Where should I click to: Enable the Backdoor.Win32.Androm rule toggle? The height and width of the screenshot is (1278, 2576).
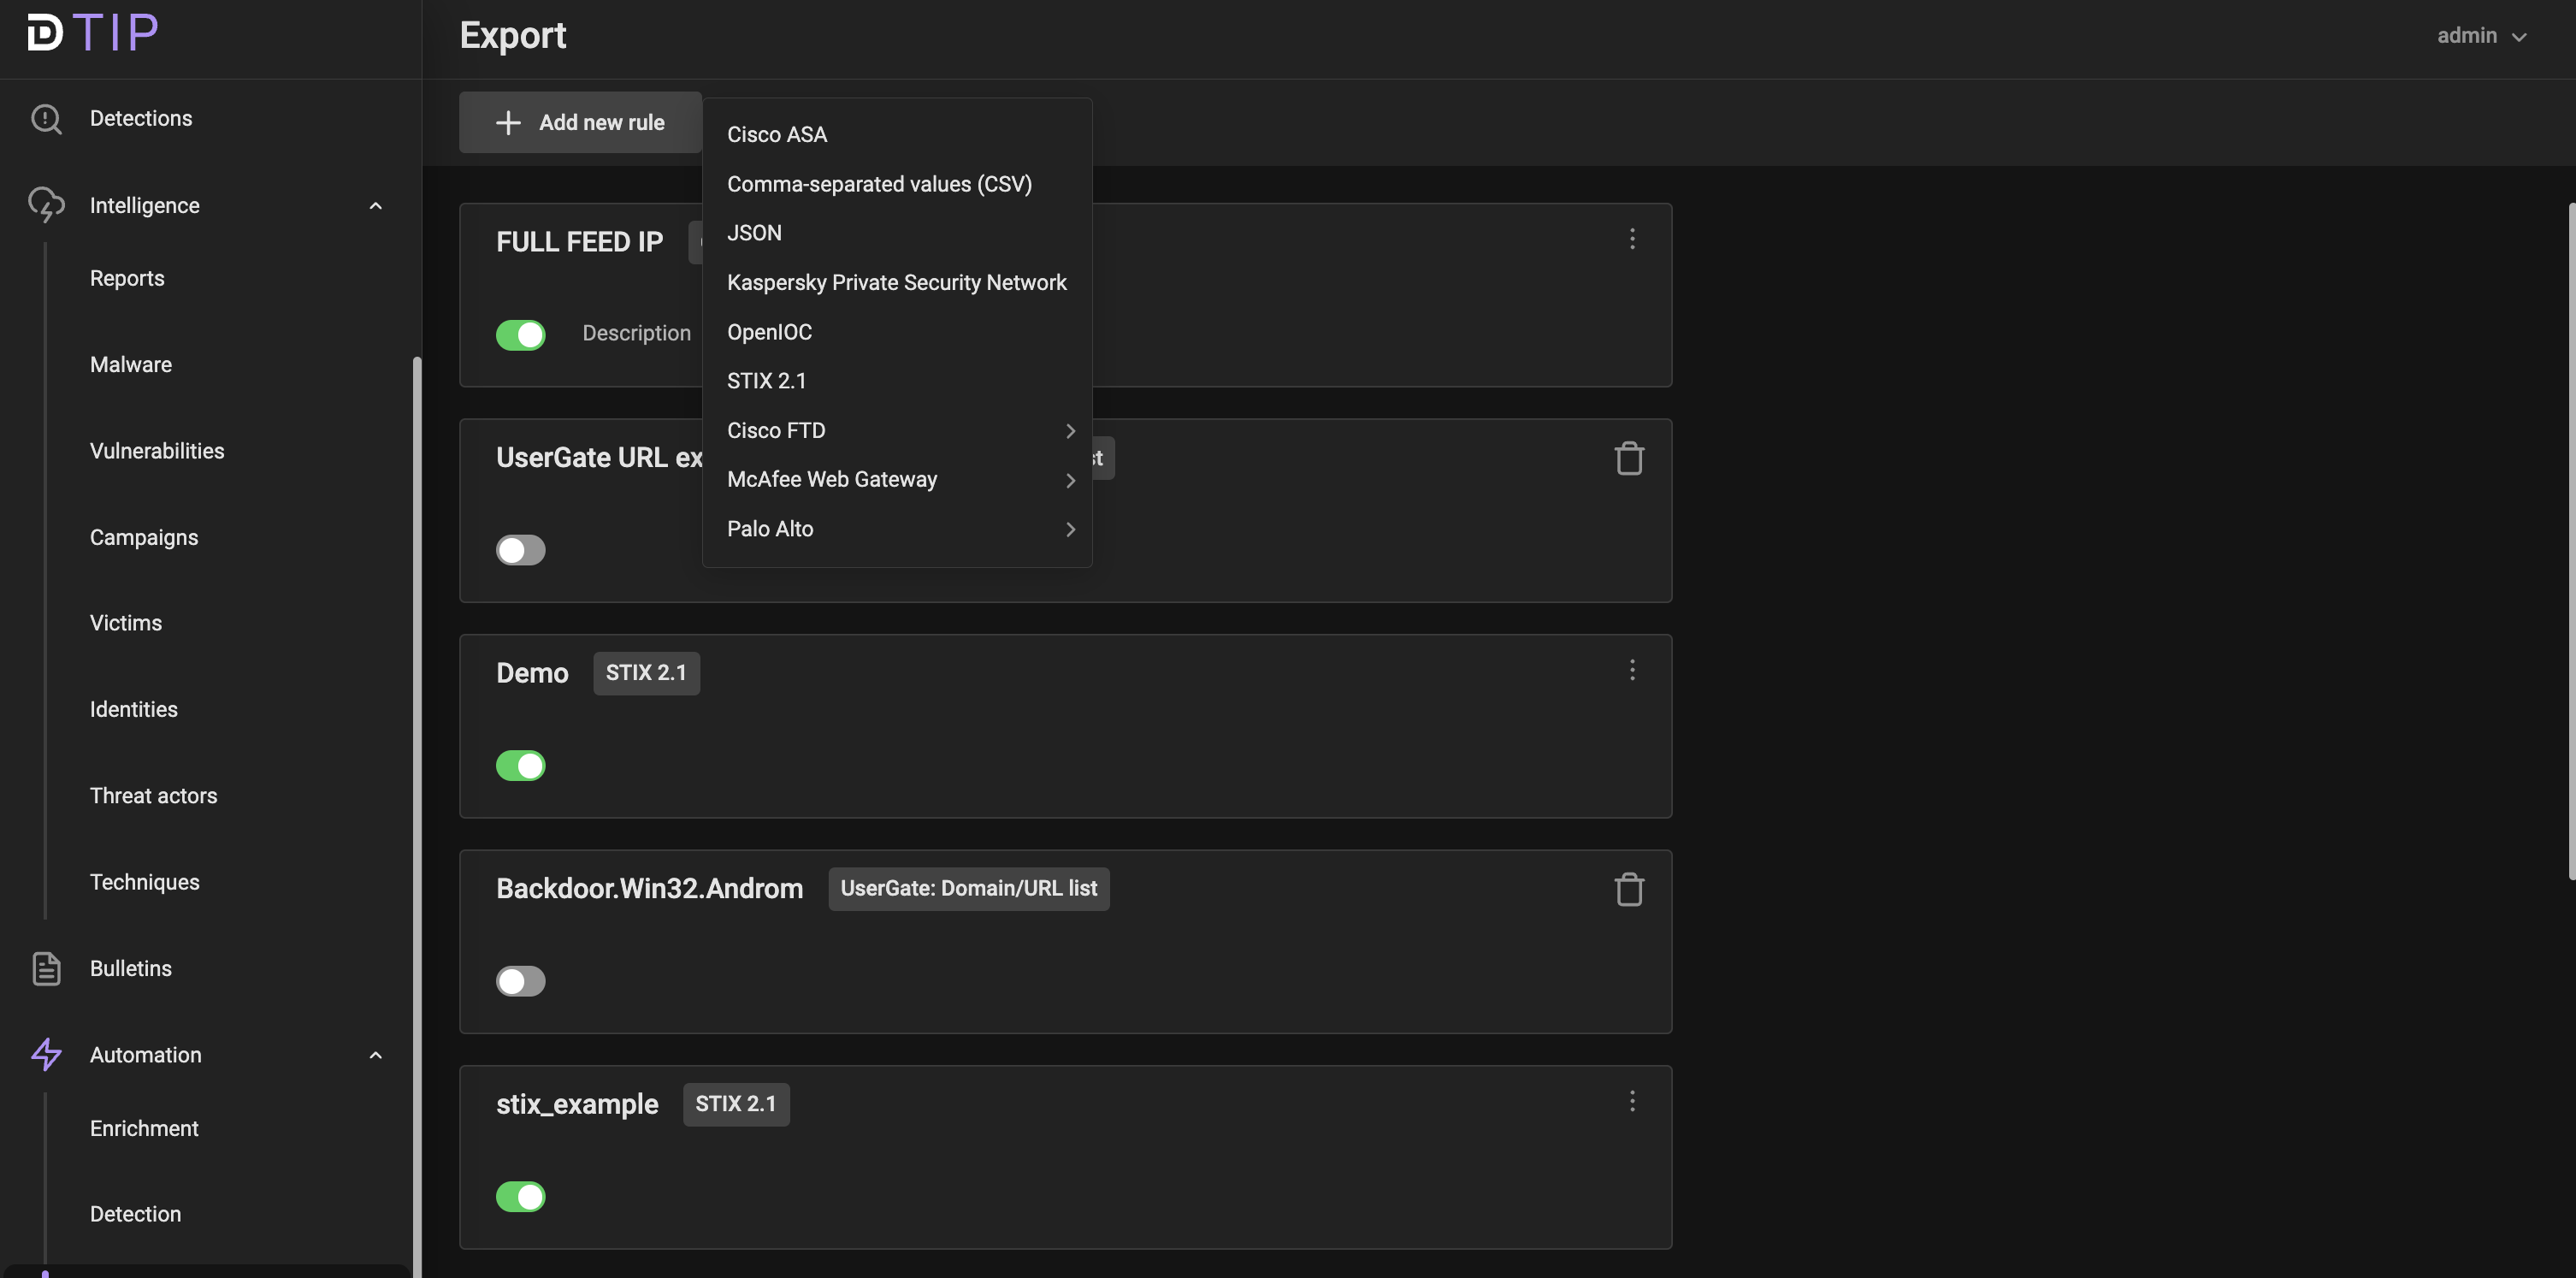tap(520, 981)
